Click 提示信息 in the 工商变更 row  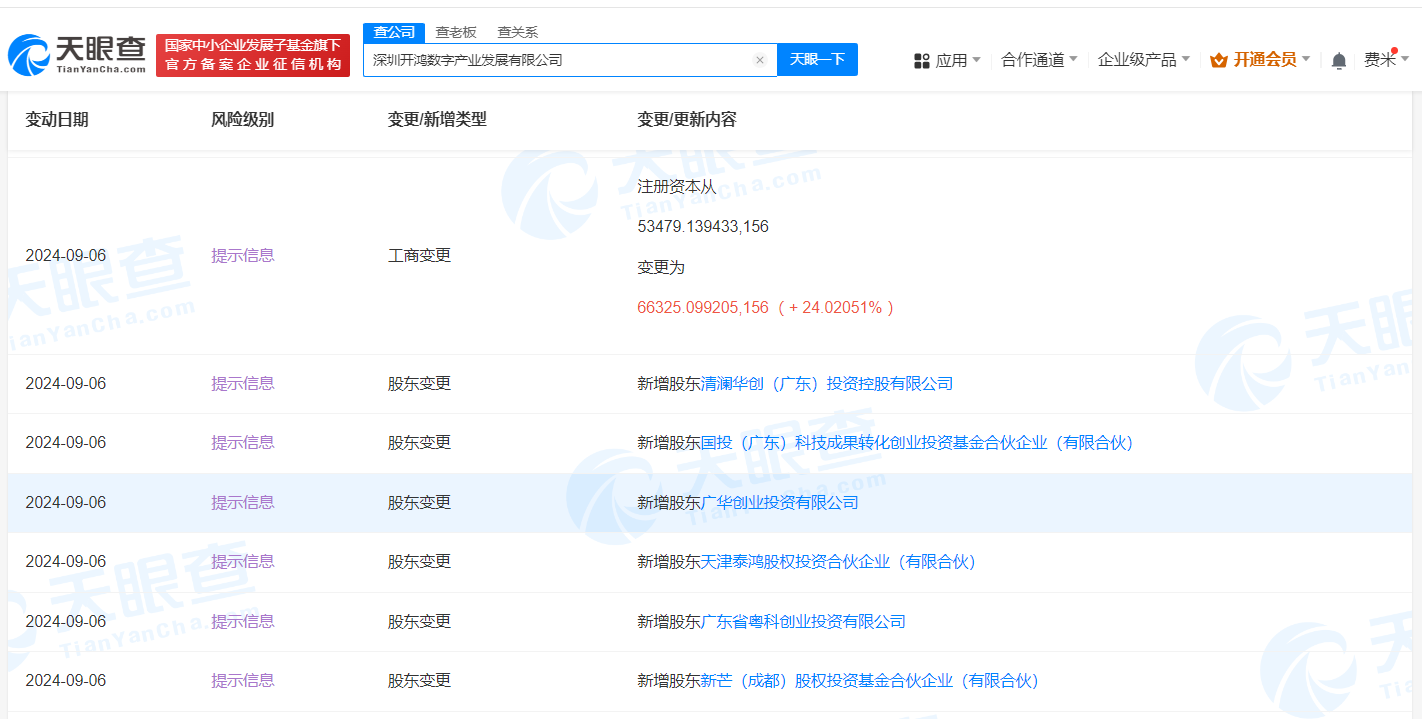[x=243, y=255]
